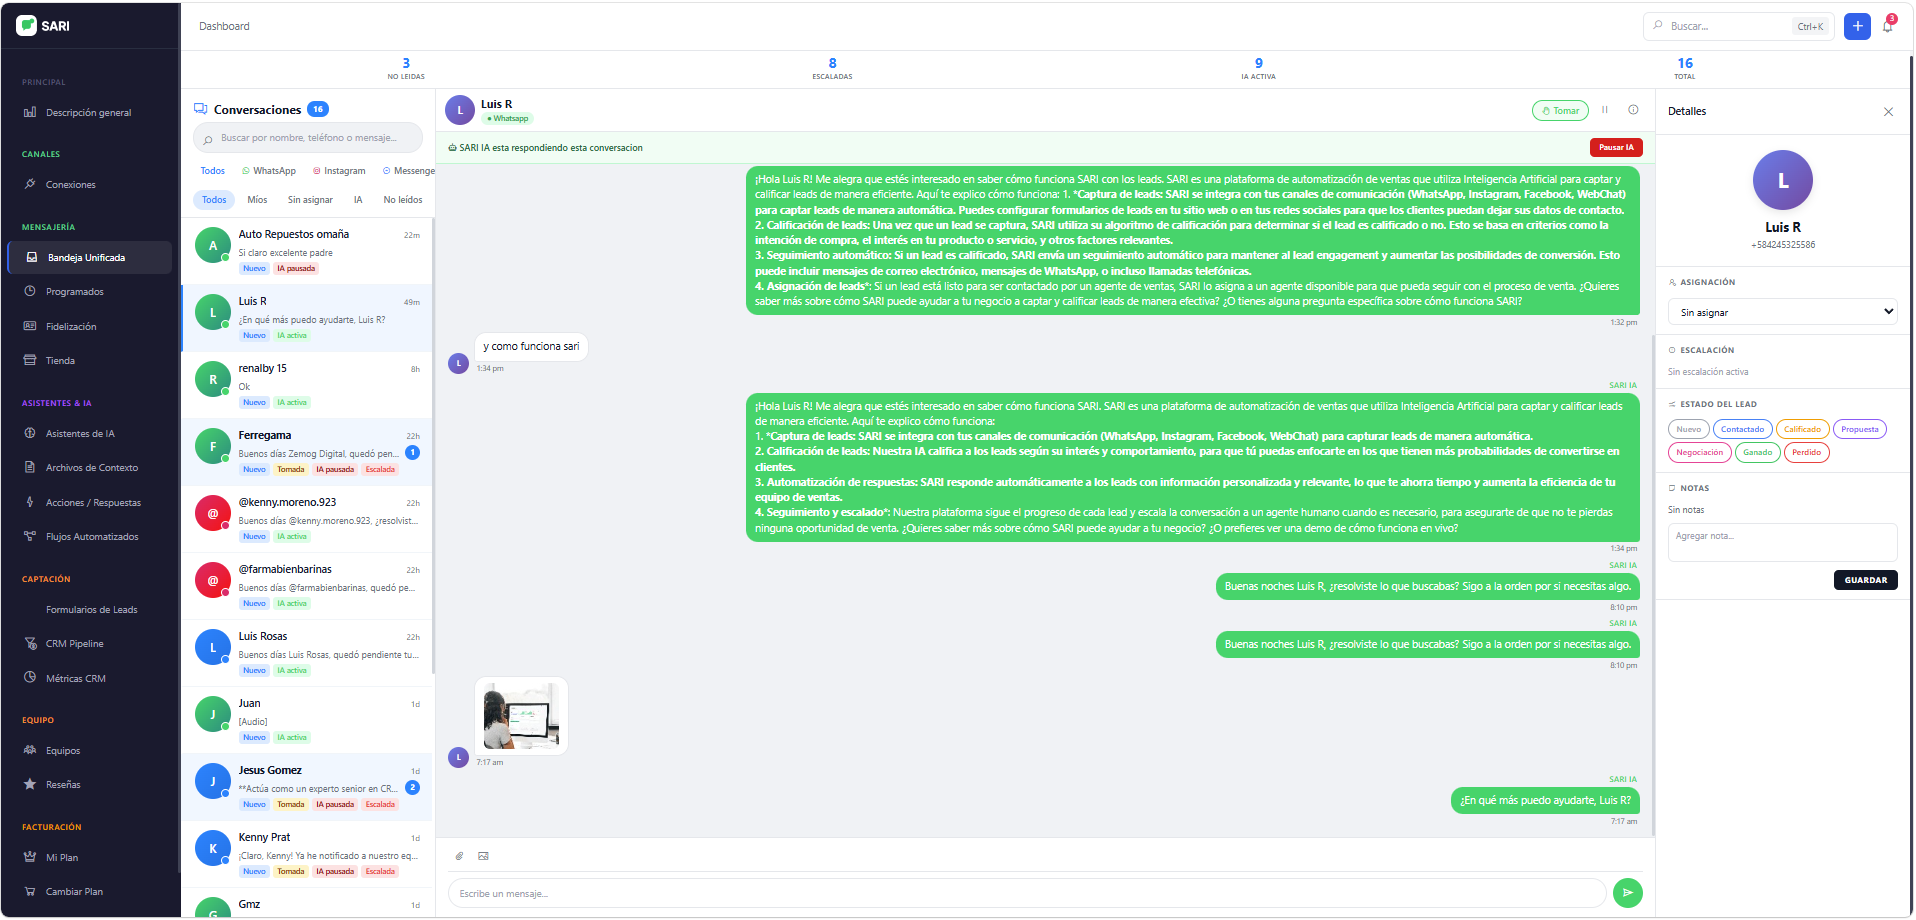Click the Métricas CRM chart icon

click(30, 678)
